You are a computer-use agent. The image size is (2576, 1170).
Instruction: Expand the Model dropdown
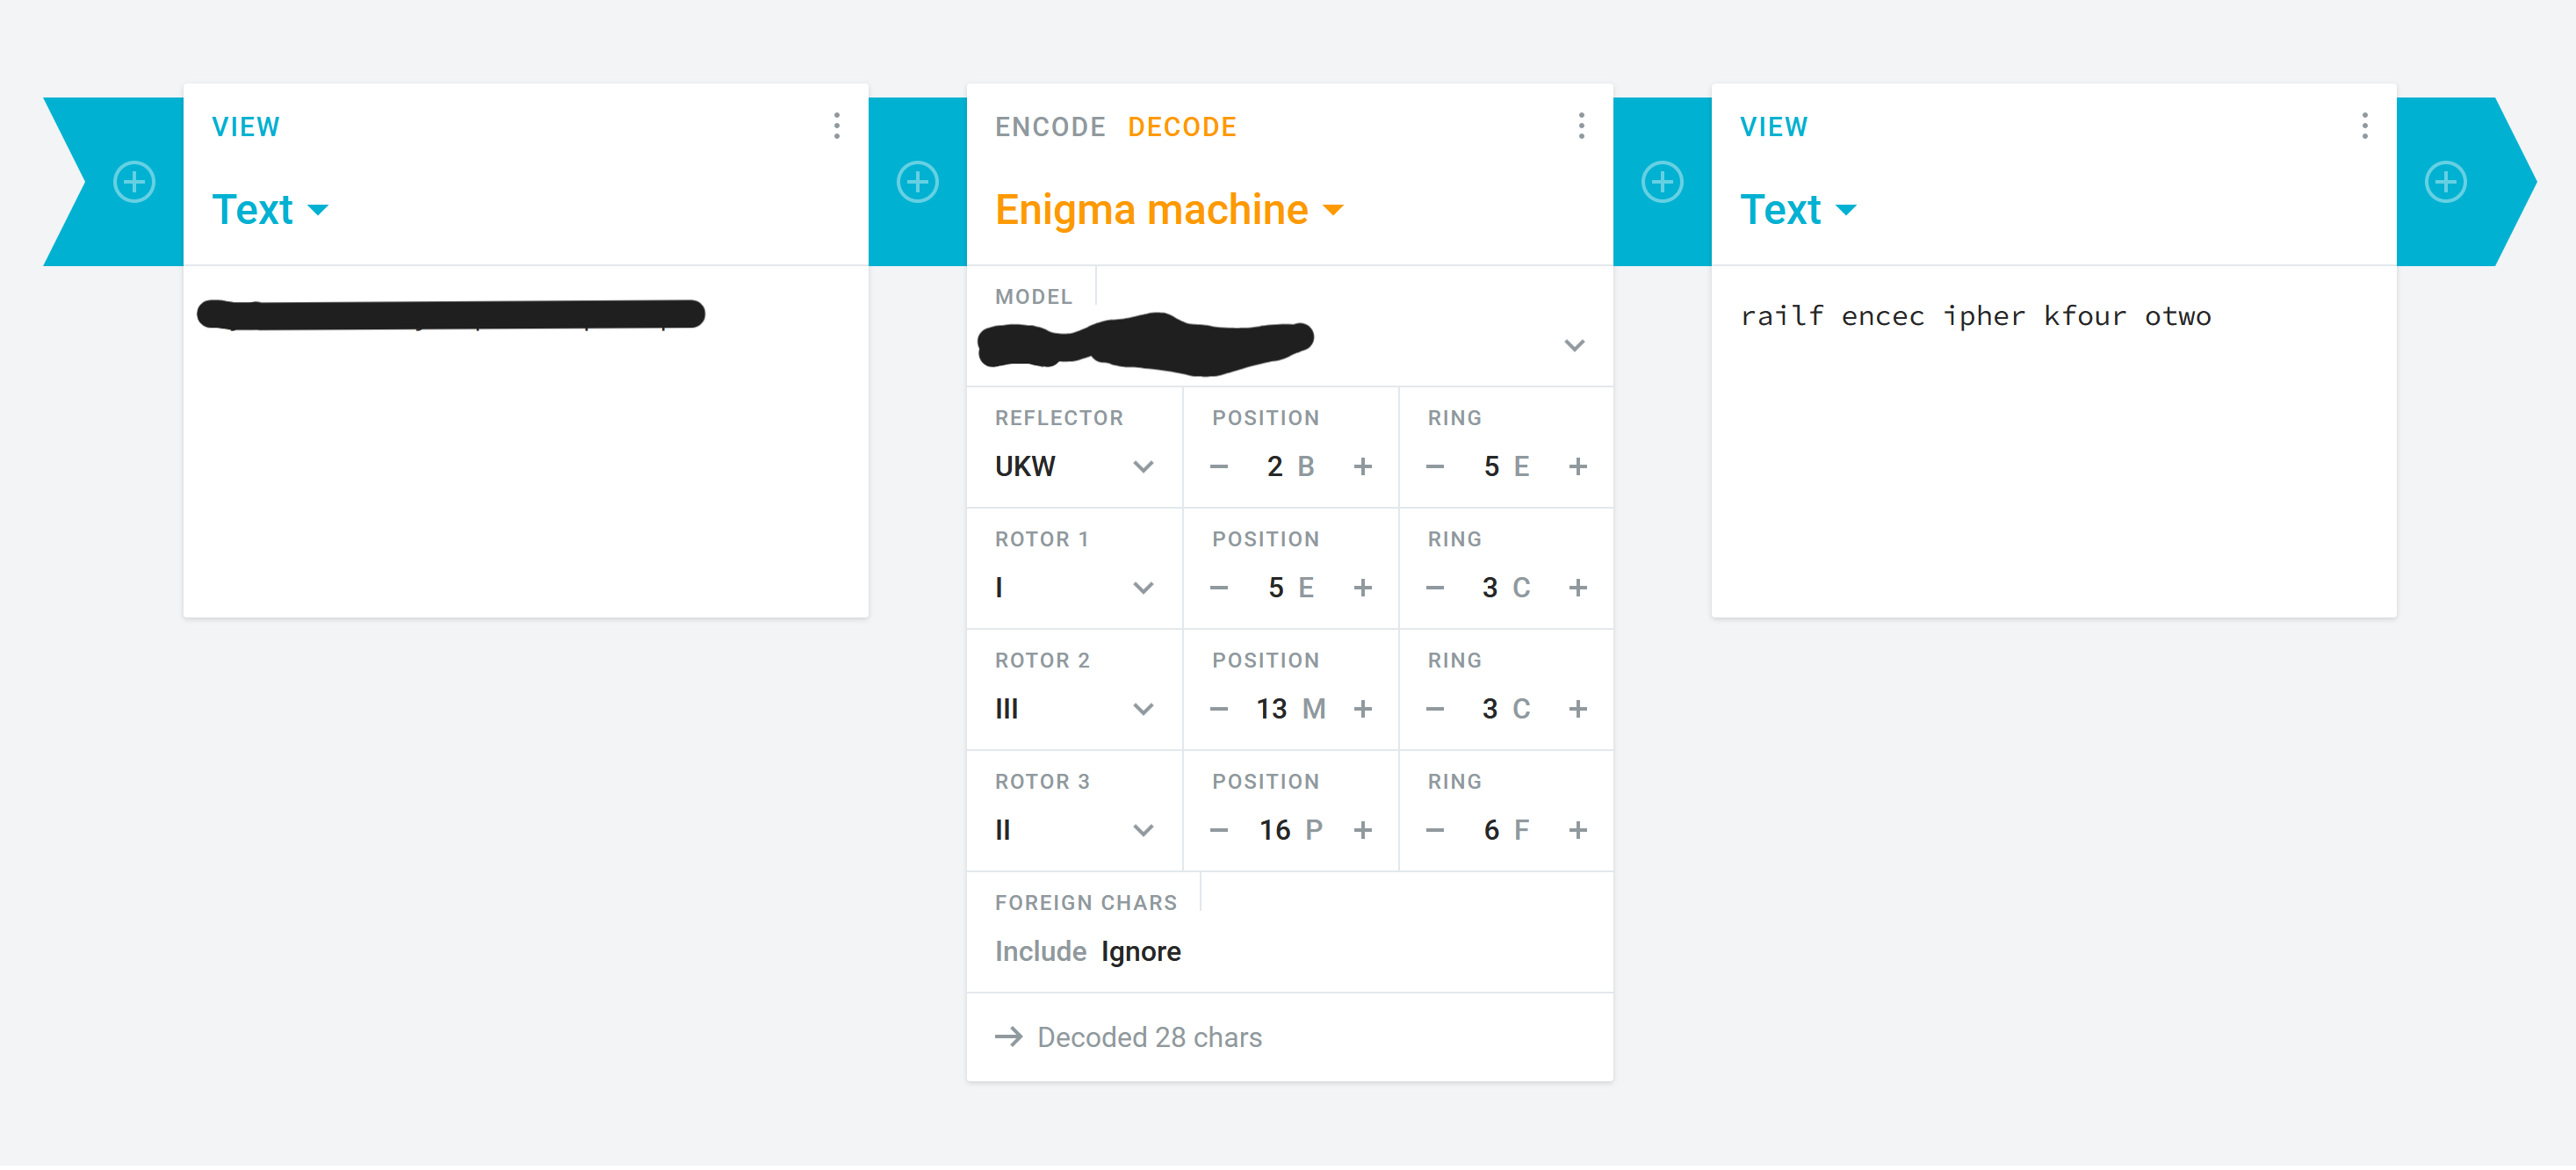[x=1574, y=346]
